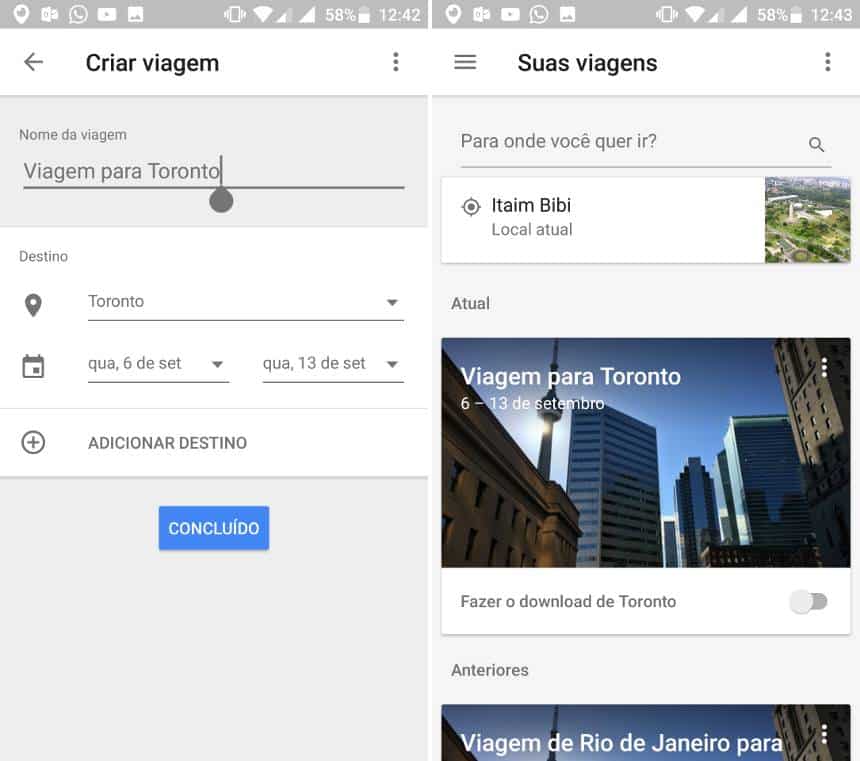Tap the back arrow on Criar viagem
This screenshot has height=761, width=860.
[33, 62]
